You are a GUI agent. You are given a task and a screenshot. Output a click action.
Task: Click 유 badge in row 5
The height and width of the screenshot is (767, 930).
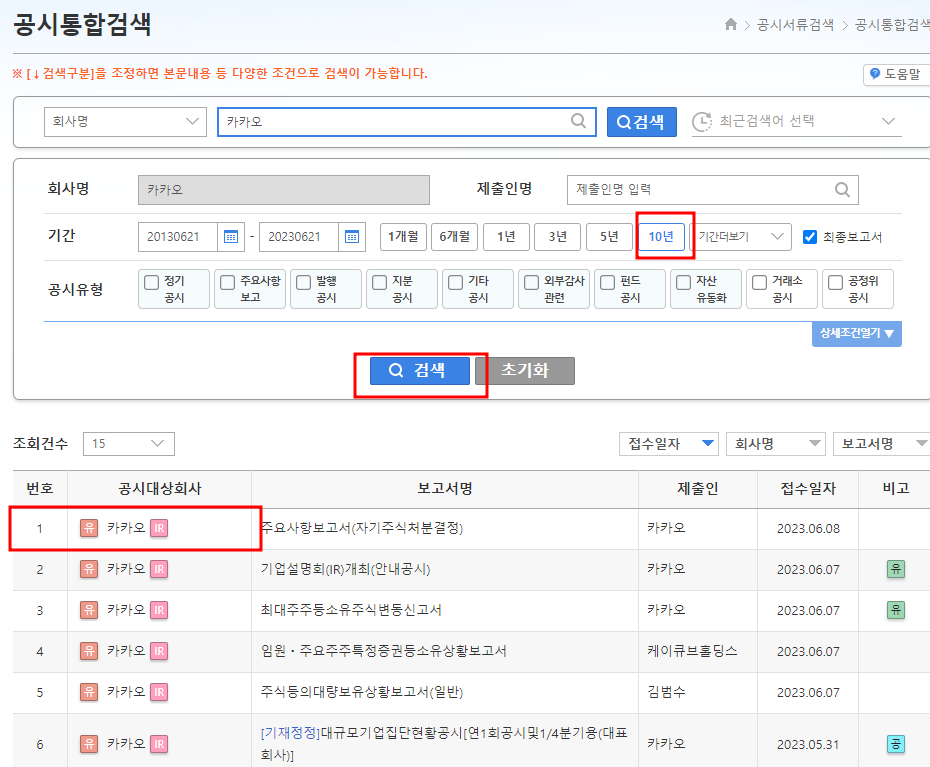pos(89,692)
